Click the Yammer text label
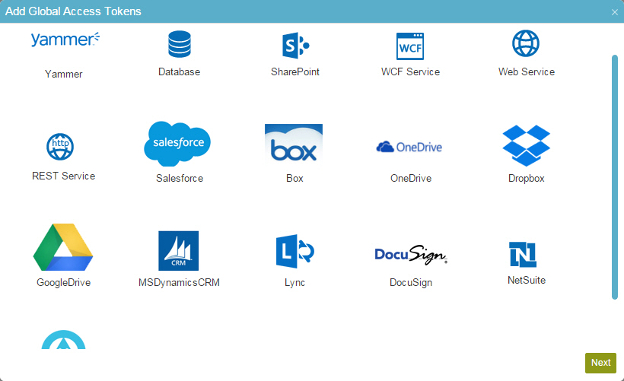The image size is (624, 381). click(x=64, y=74)
